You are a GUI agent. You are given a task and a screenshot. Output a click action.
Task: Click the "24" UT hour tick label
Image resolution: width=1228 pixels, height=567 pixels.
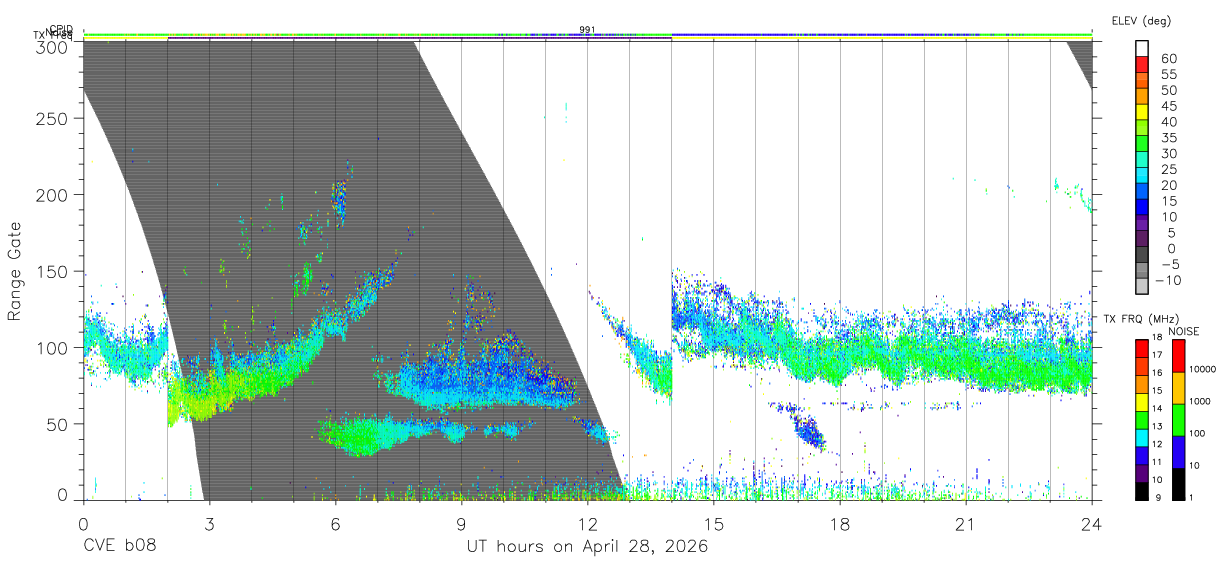tap(1091, 524)
